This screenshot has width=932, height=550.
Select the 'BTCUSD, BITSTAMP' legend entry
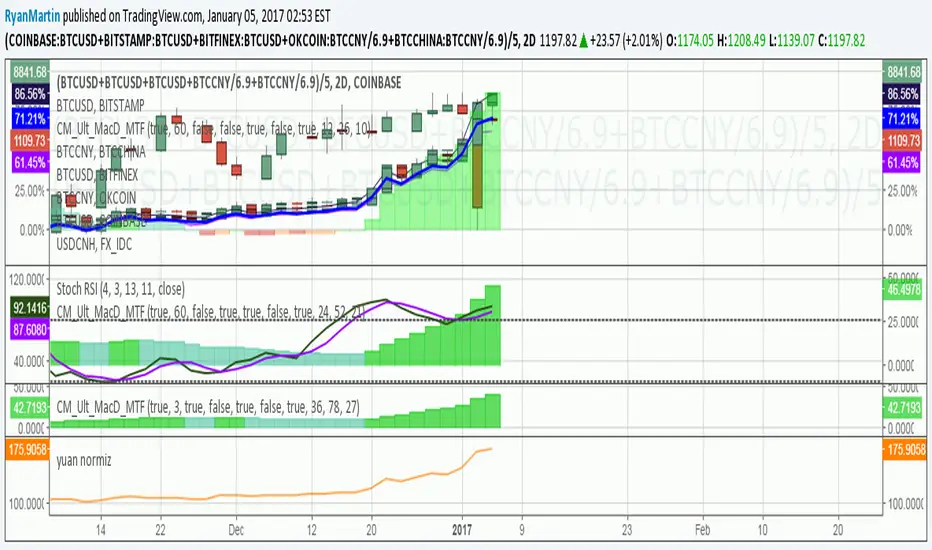point(100,105)
